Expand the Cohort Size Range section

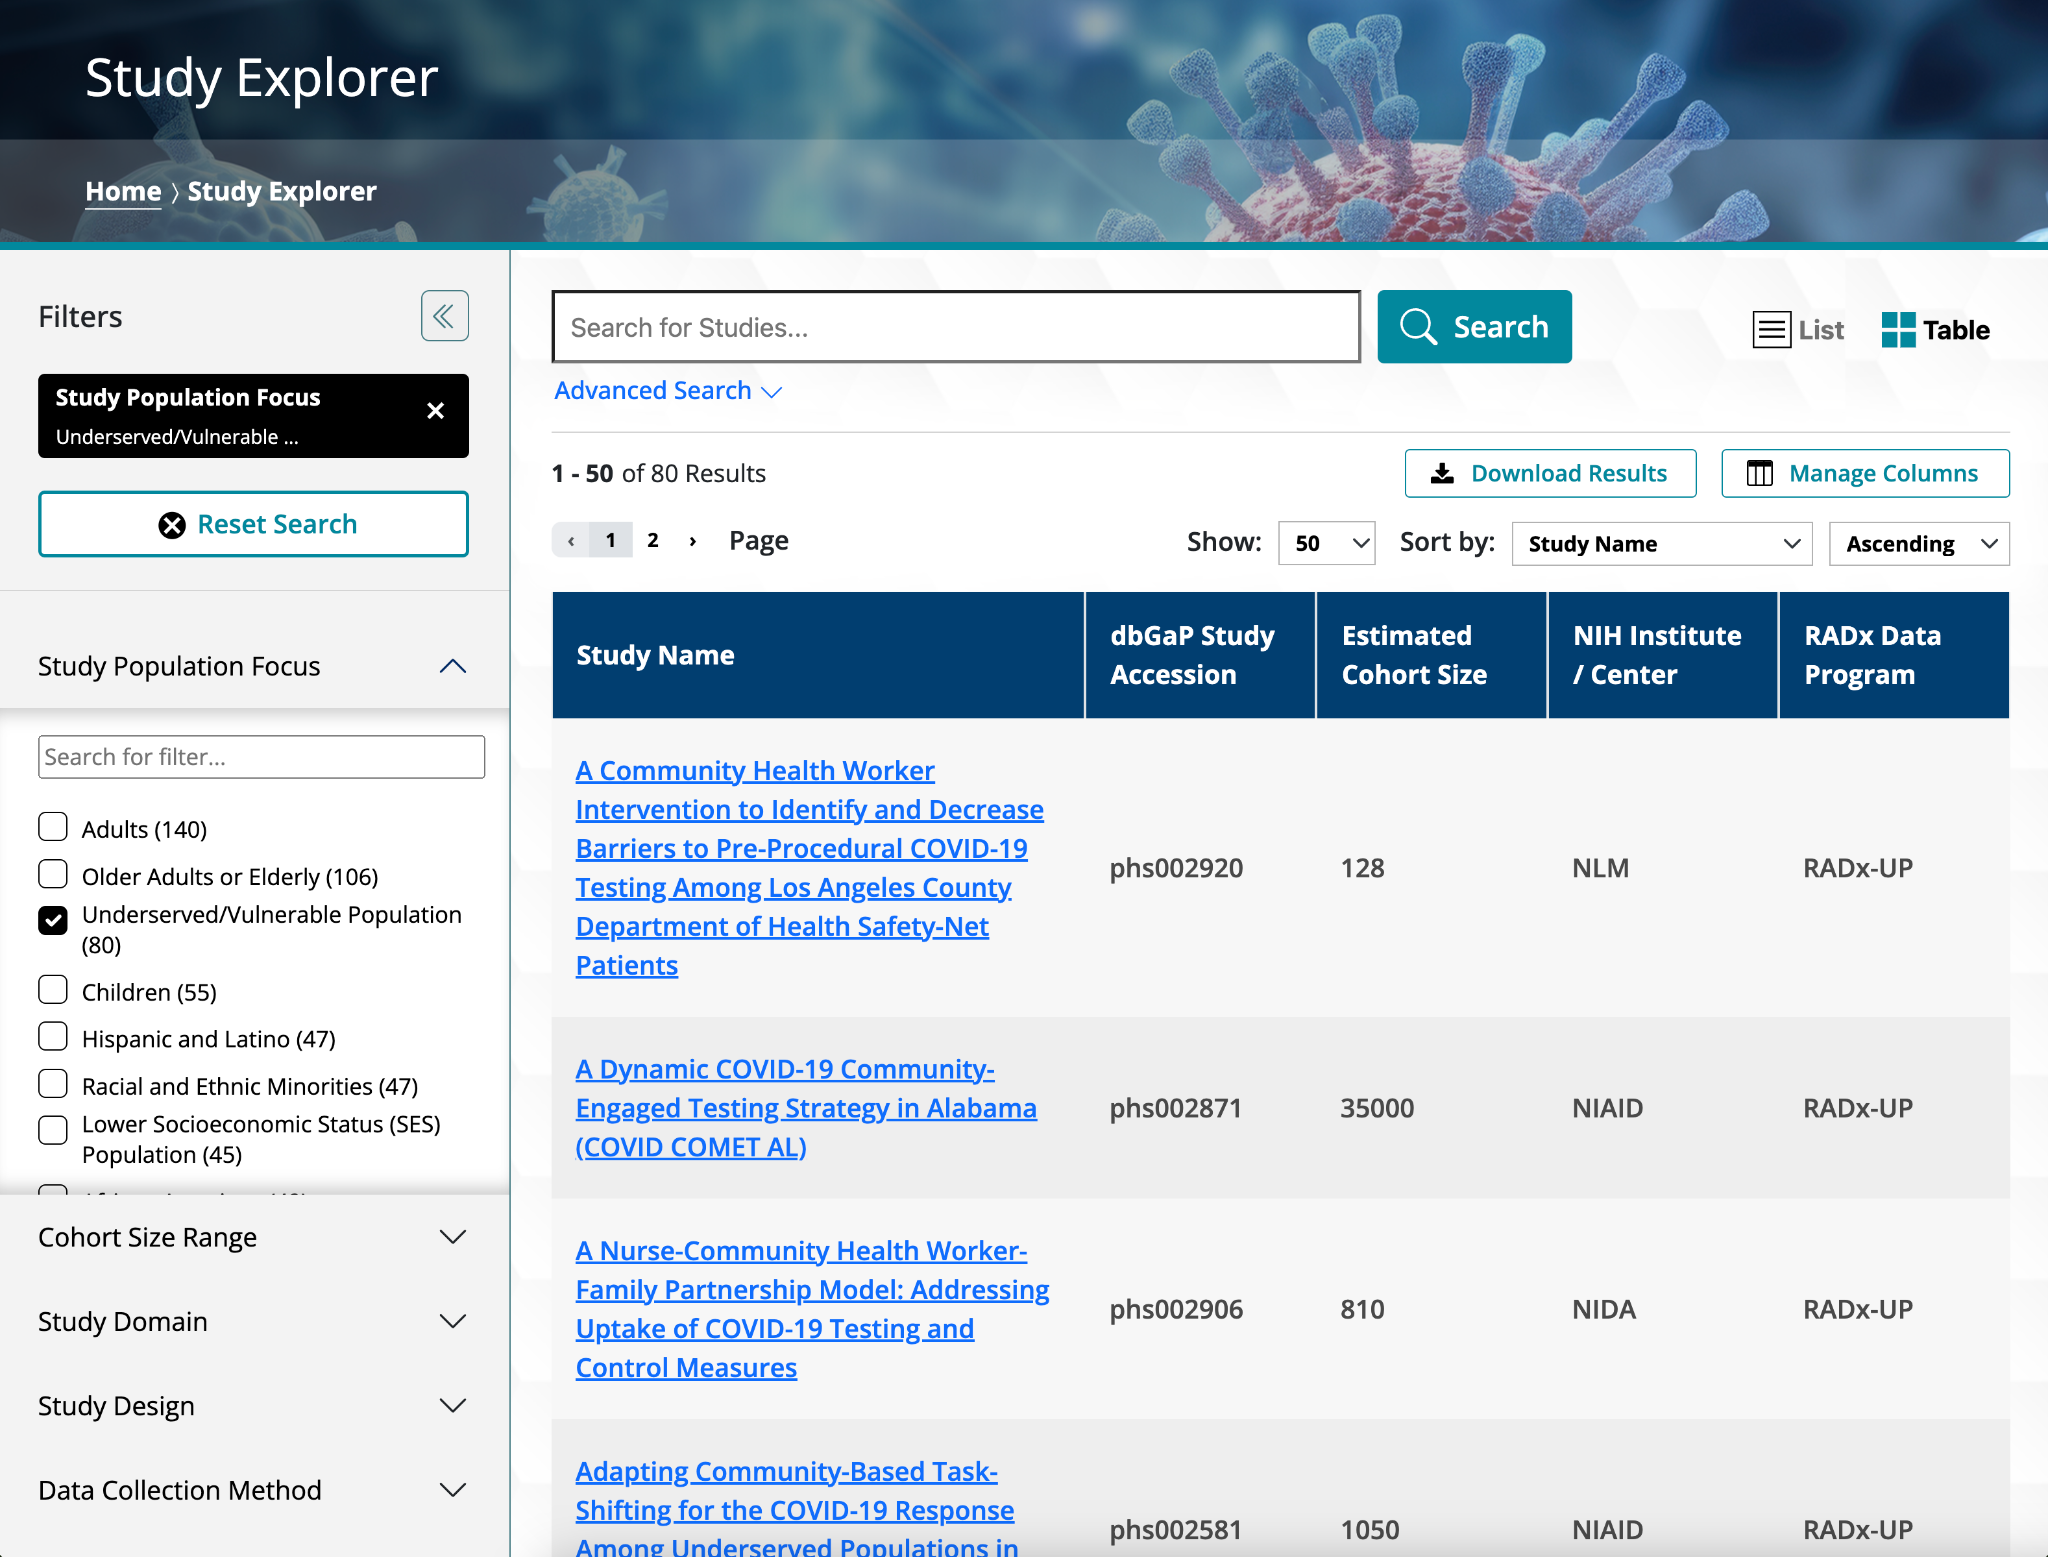(x=253, y=1237)
